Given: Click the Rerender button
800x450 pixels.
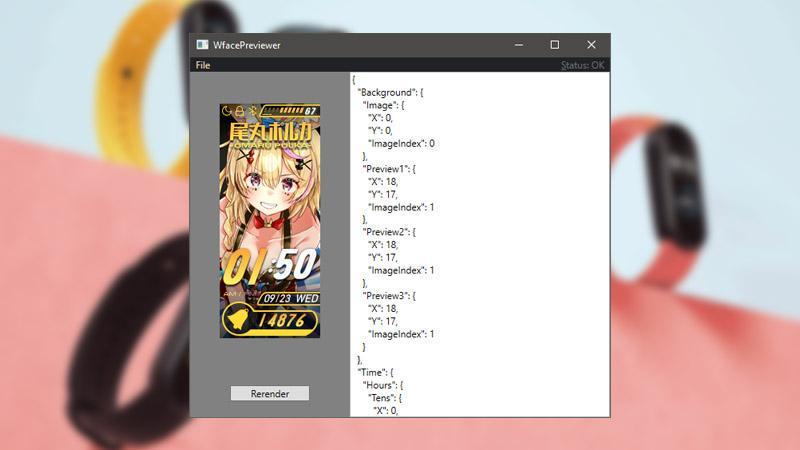Looking at the screenshot, I should [x=269, y=393].
